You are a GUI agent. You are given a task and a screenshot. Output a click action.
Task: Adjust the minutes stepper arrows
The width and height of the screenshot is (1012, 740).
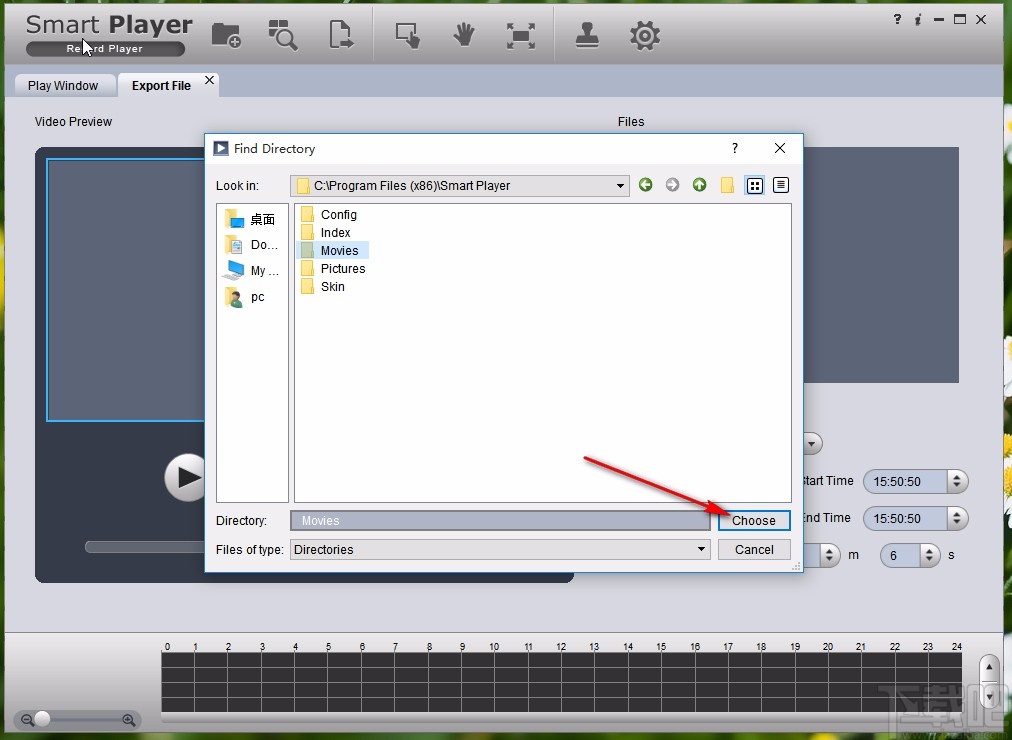[x=829, y=555]
